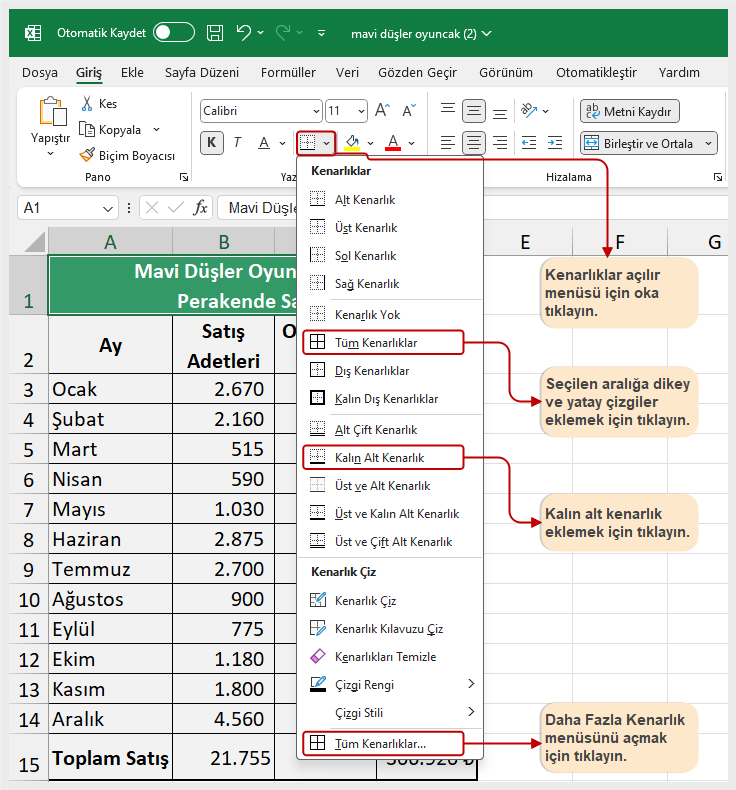This screenshot has width=736, height=790.
Task: Open Pano group dialog launcher
Action: click(184, 177)
